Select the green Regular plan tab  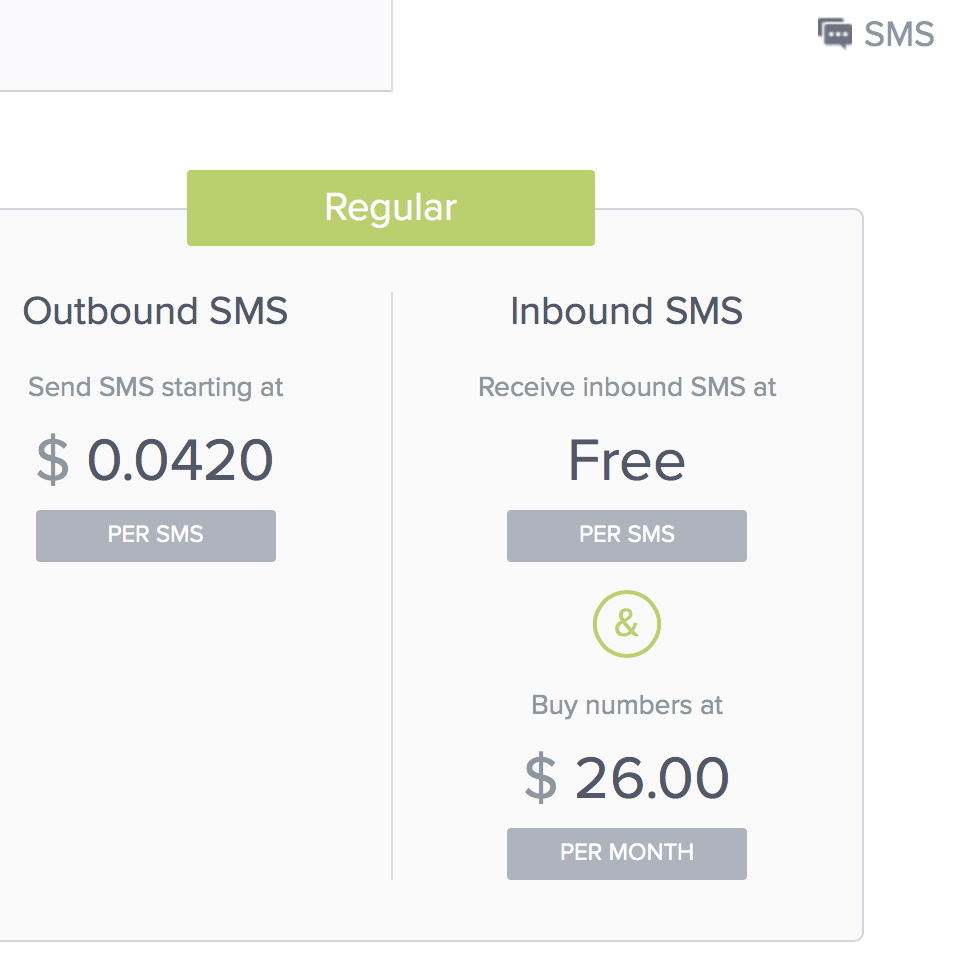pyautogui.click(x=390, y=208)
